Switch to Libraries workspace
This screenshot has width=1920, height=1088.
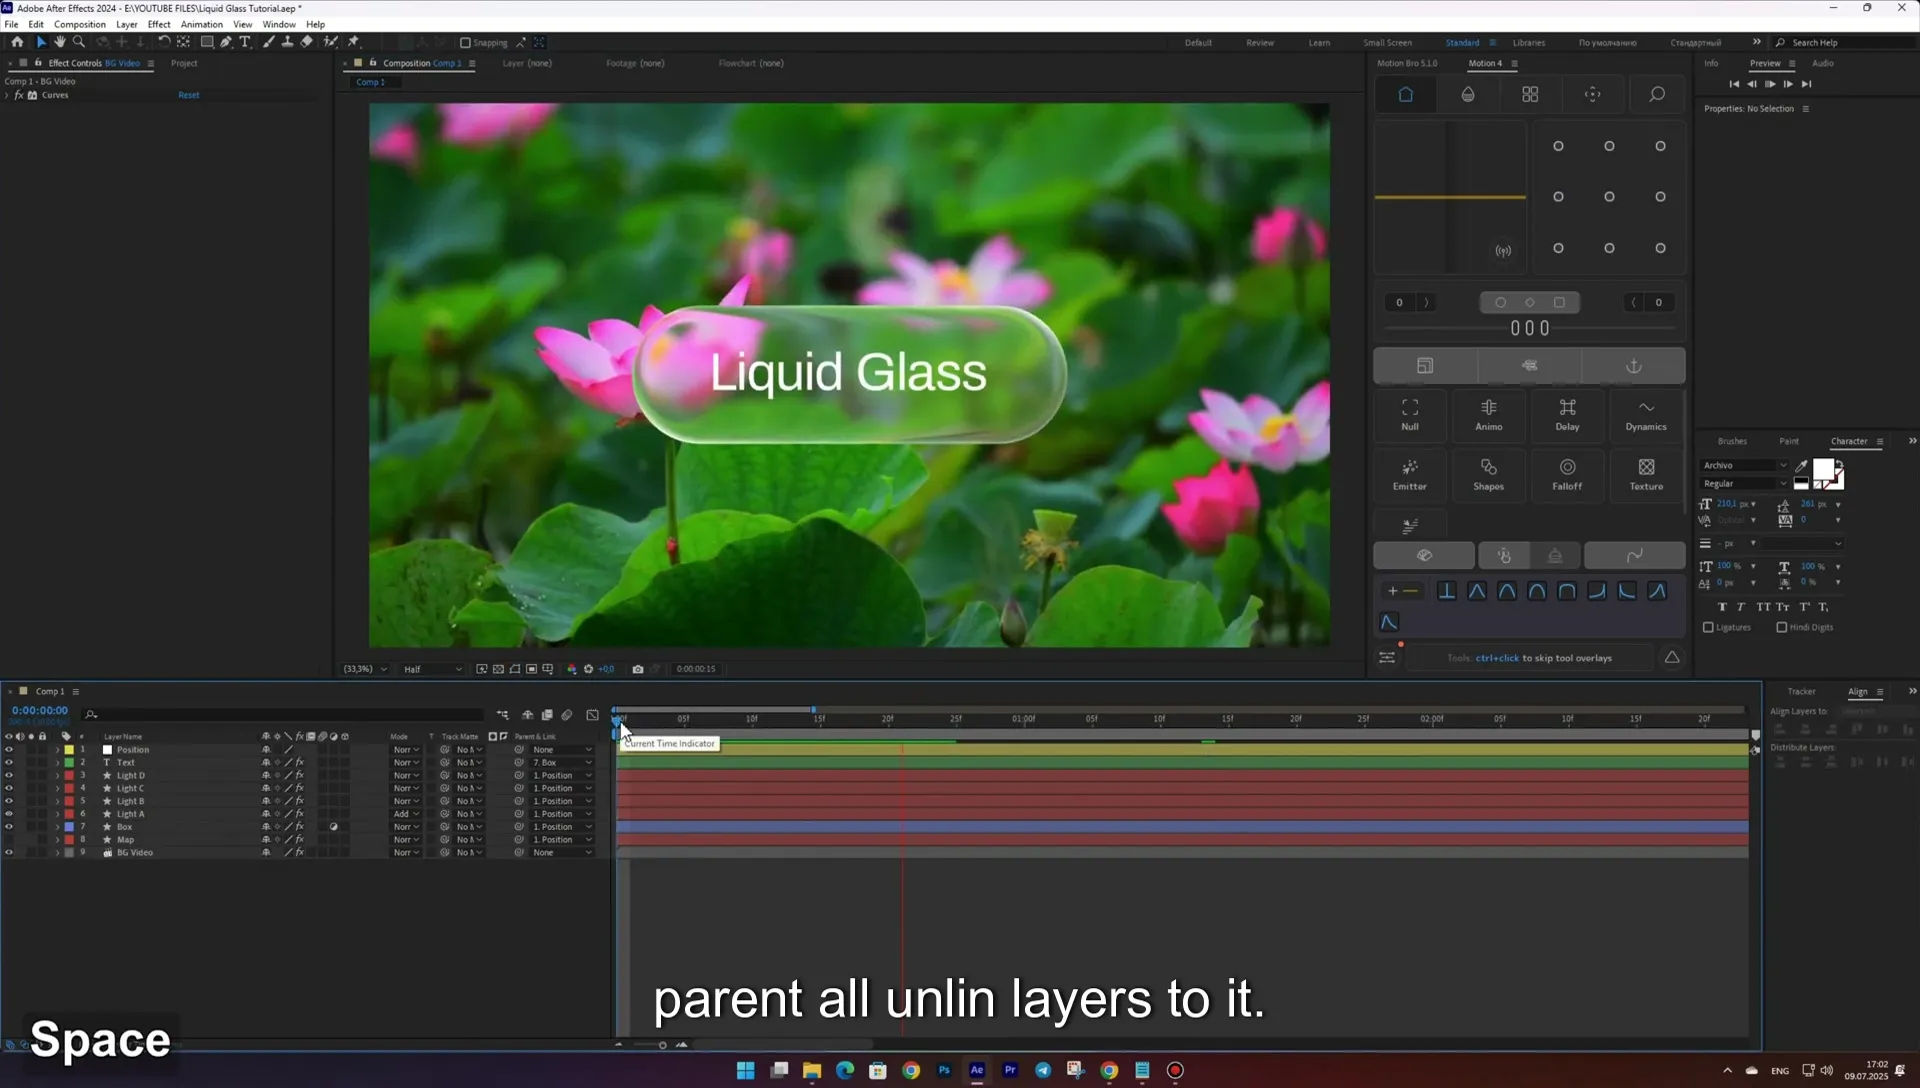coord(1529,43)
